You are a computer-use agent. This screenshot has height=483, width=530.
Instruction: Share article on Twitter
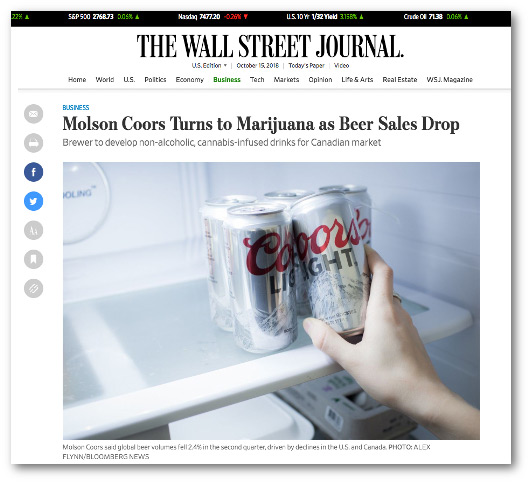pyautogui.click(x=33, y=201)
